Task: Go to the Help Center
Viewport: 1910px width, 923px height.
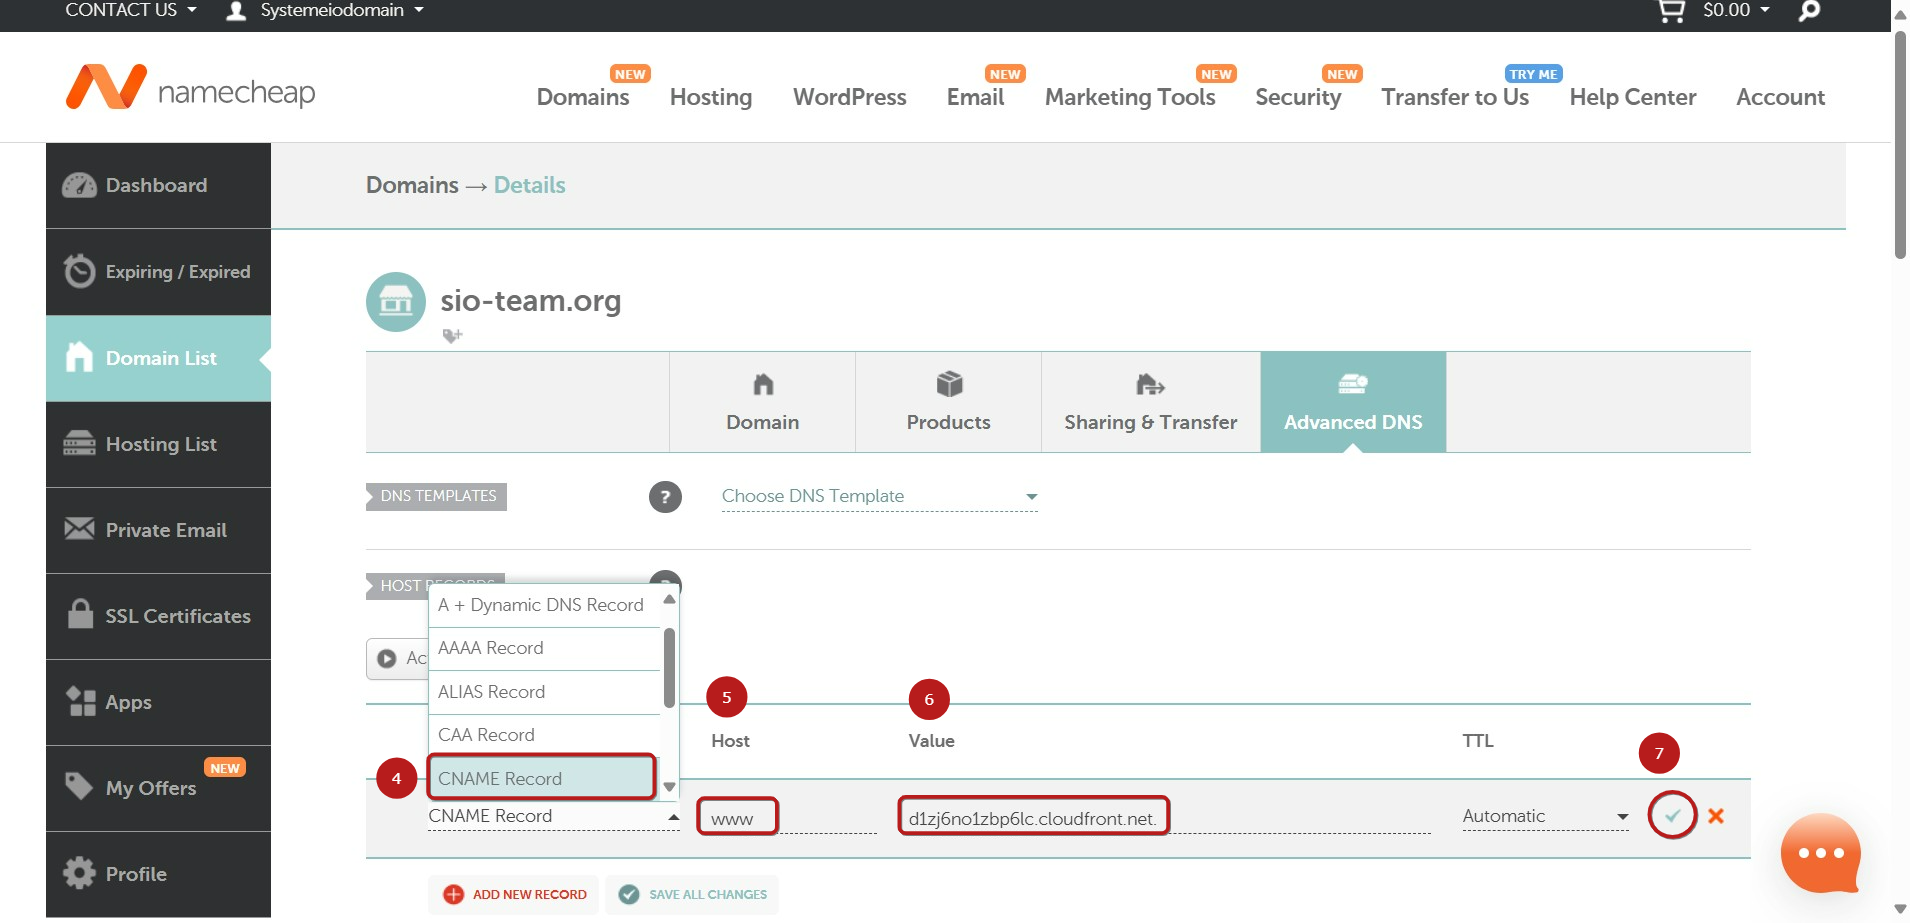Action: click(x=1633, y=97)
